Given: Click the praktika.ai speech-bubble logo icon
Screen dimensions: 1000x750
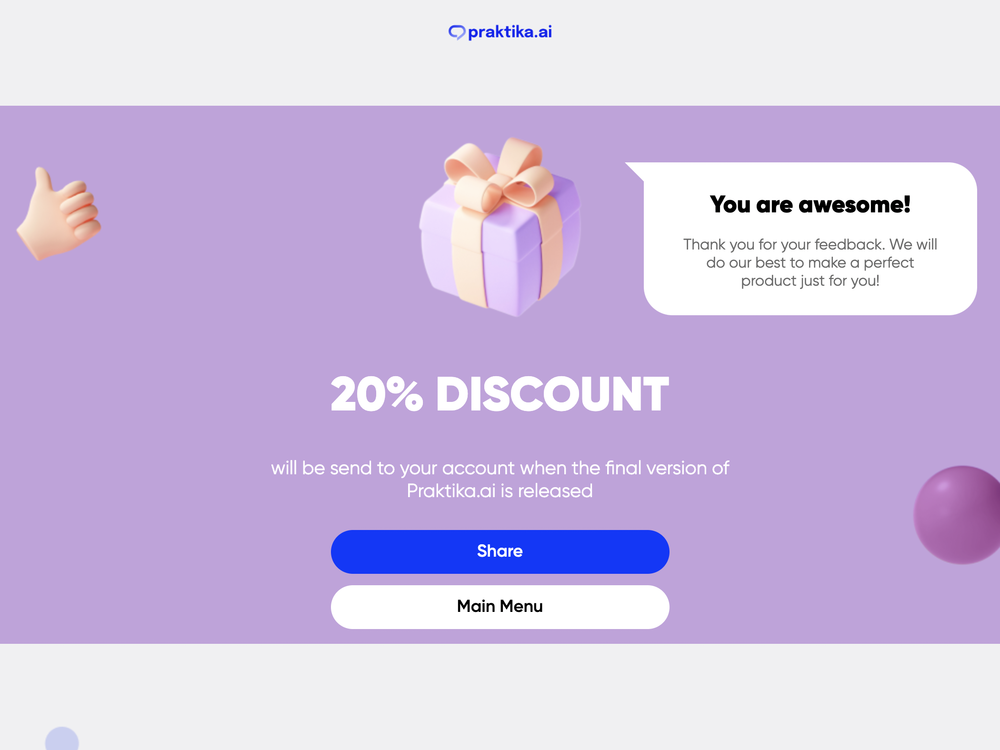Looking at the screenshot, I should tap(457, 32).
